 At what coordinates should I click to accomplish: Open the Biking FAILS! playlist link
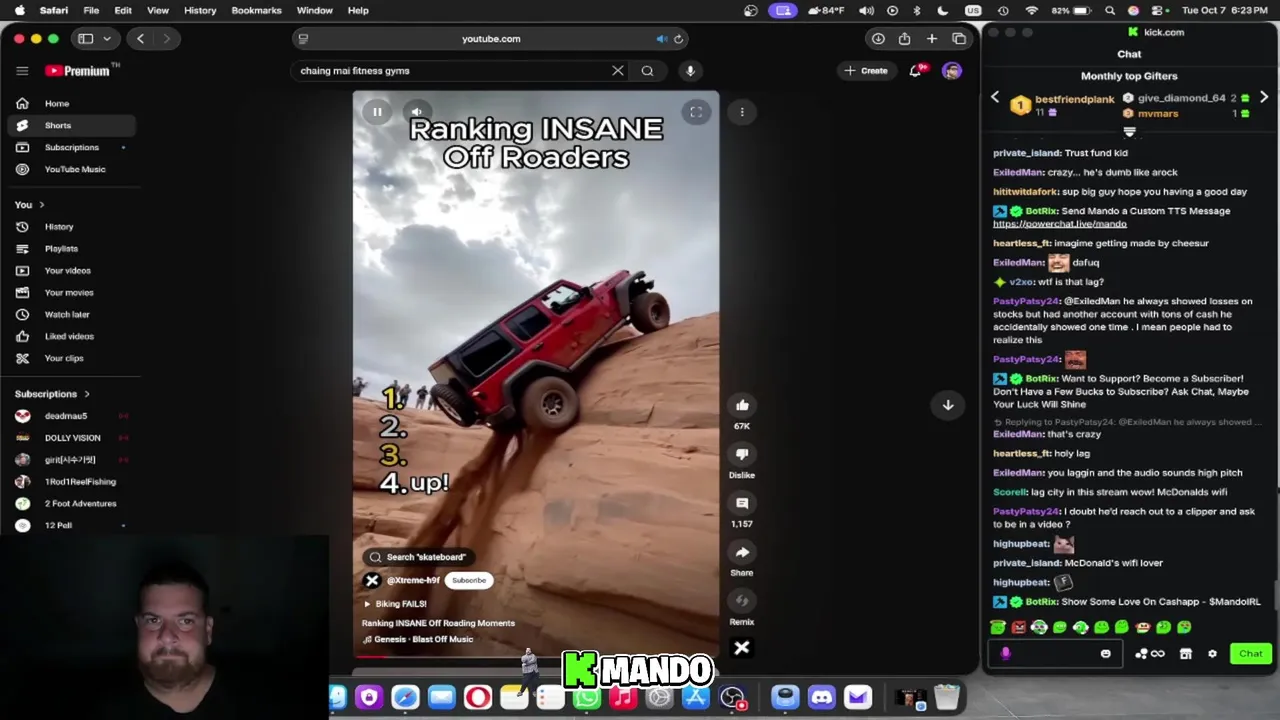pos(395,604)
